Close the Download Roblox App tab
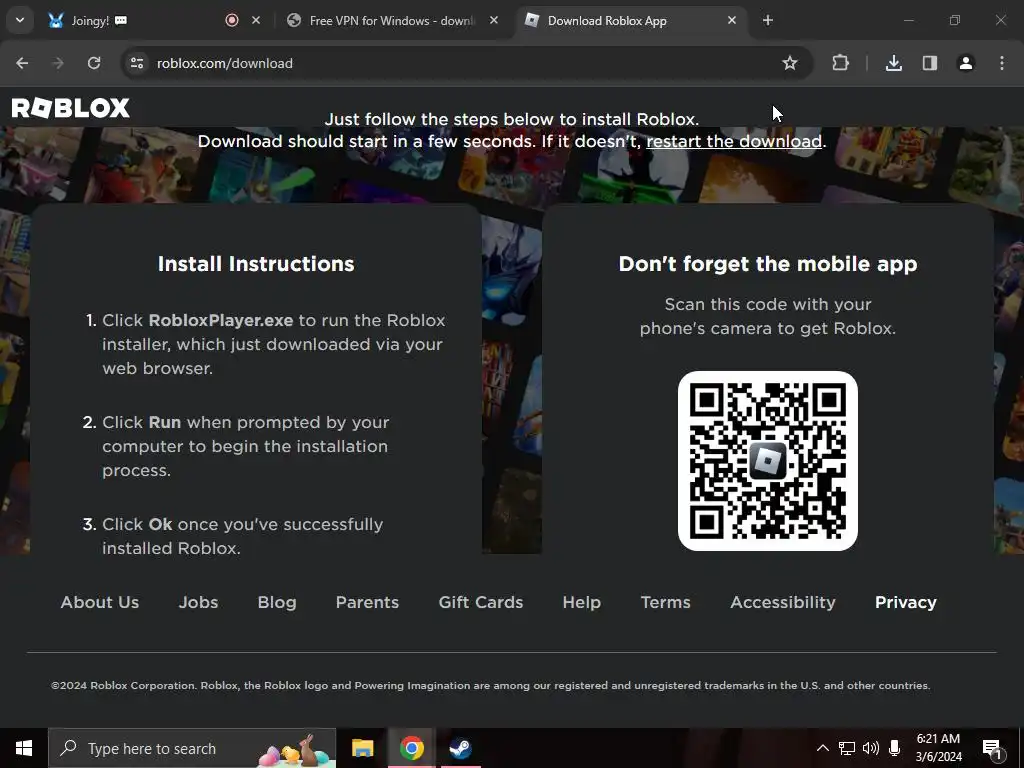This screenshot has width=1024, height=768. pos(732,21)
